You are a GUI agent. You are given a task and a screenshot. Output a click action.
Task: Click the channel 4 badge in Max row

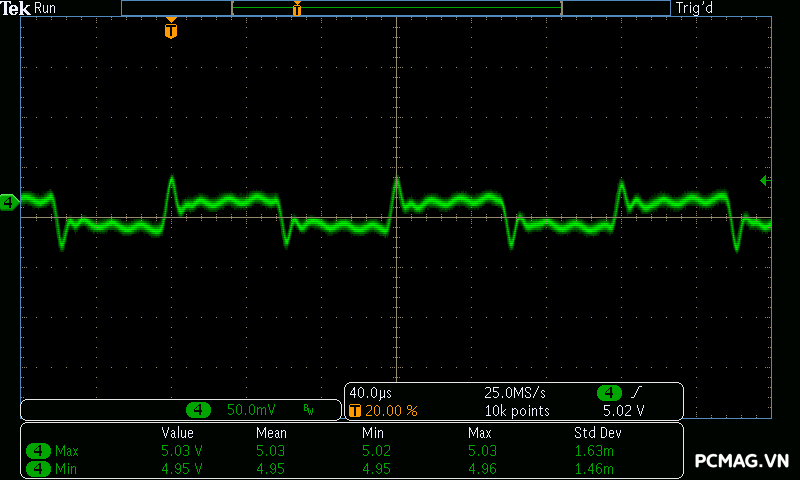37,451
